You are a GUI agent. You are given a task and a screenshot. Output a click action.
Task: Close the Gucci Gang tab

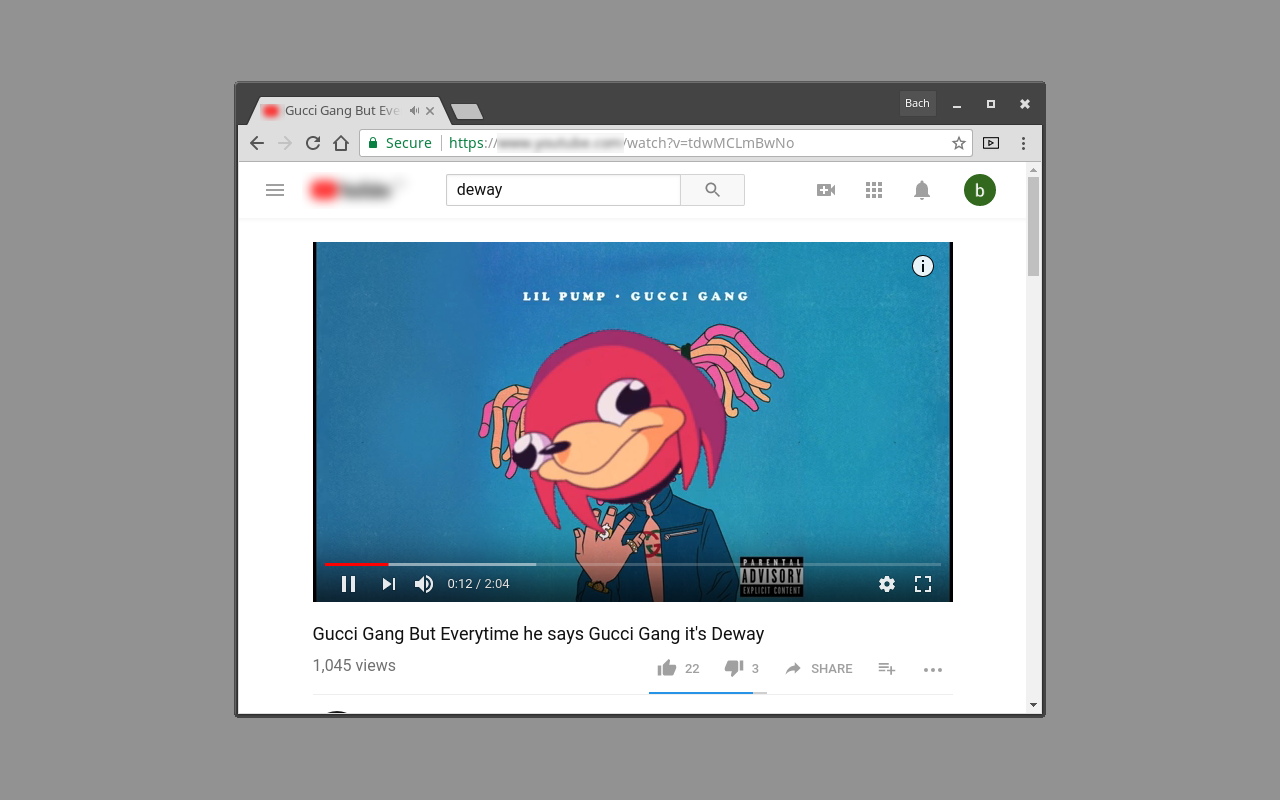430,111
